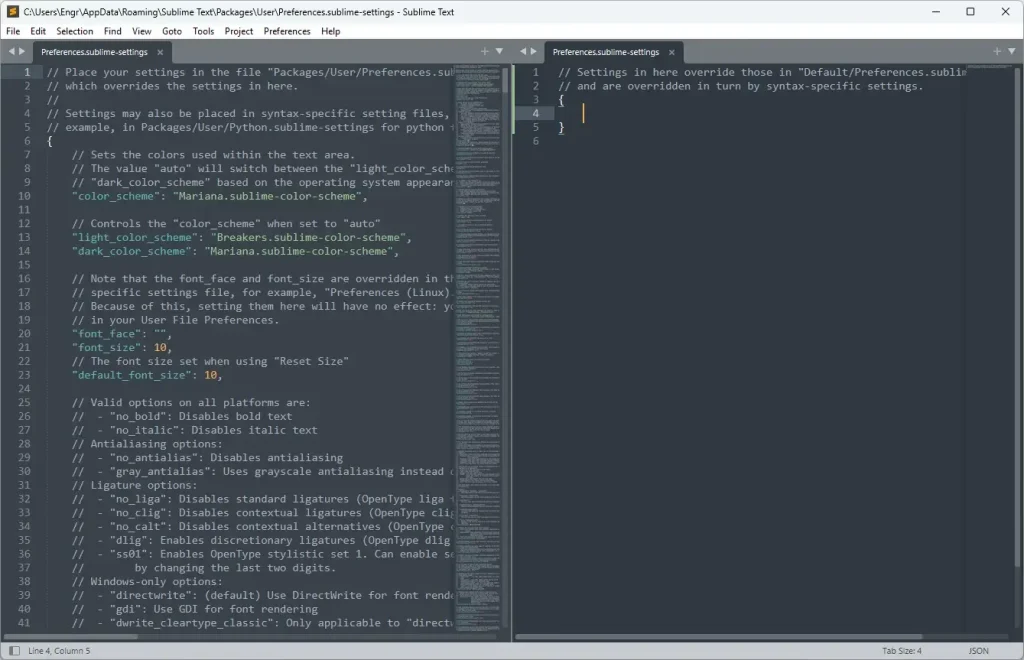Click the "default_font_size" setting key
This screenshot has height=660, width=1024.
(132, 375)
